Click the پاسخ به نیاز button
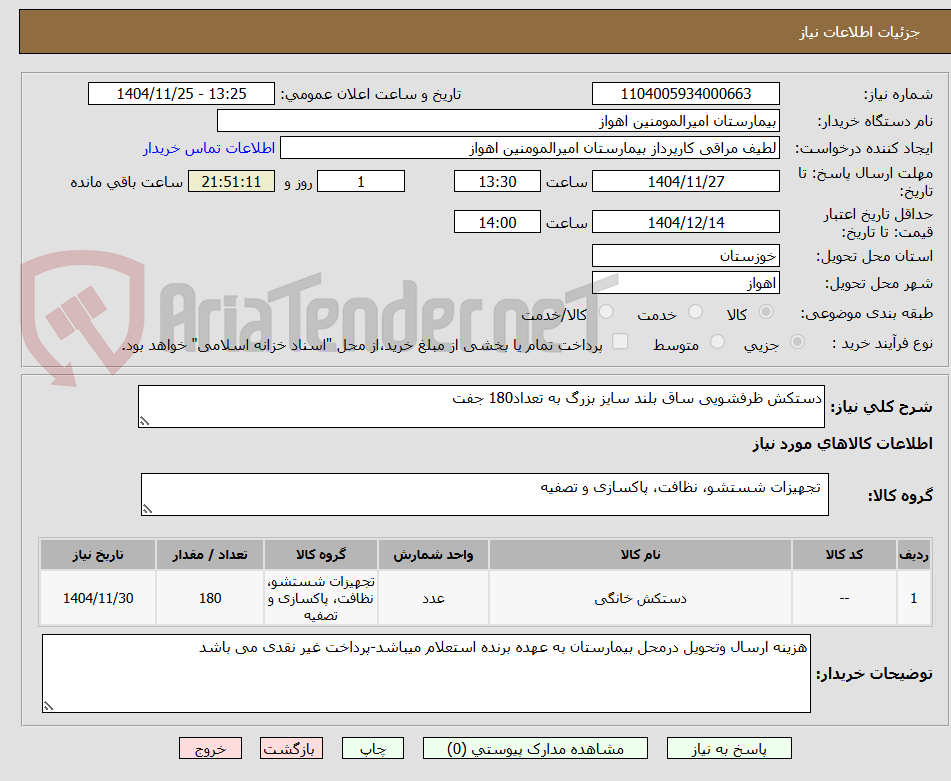This screenshot has height=781, width=951. [729, 748]
